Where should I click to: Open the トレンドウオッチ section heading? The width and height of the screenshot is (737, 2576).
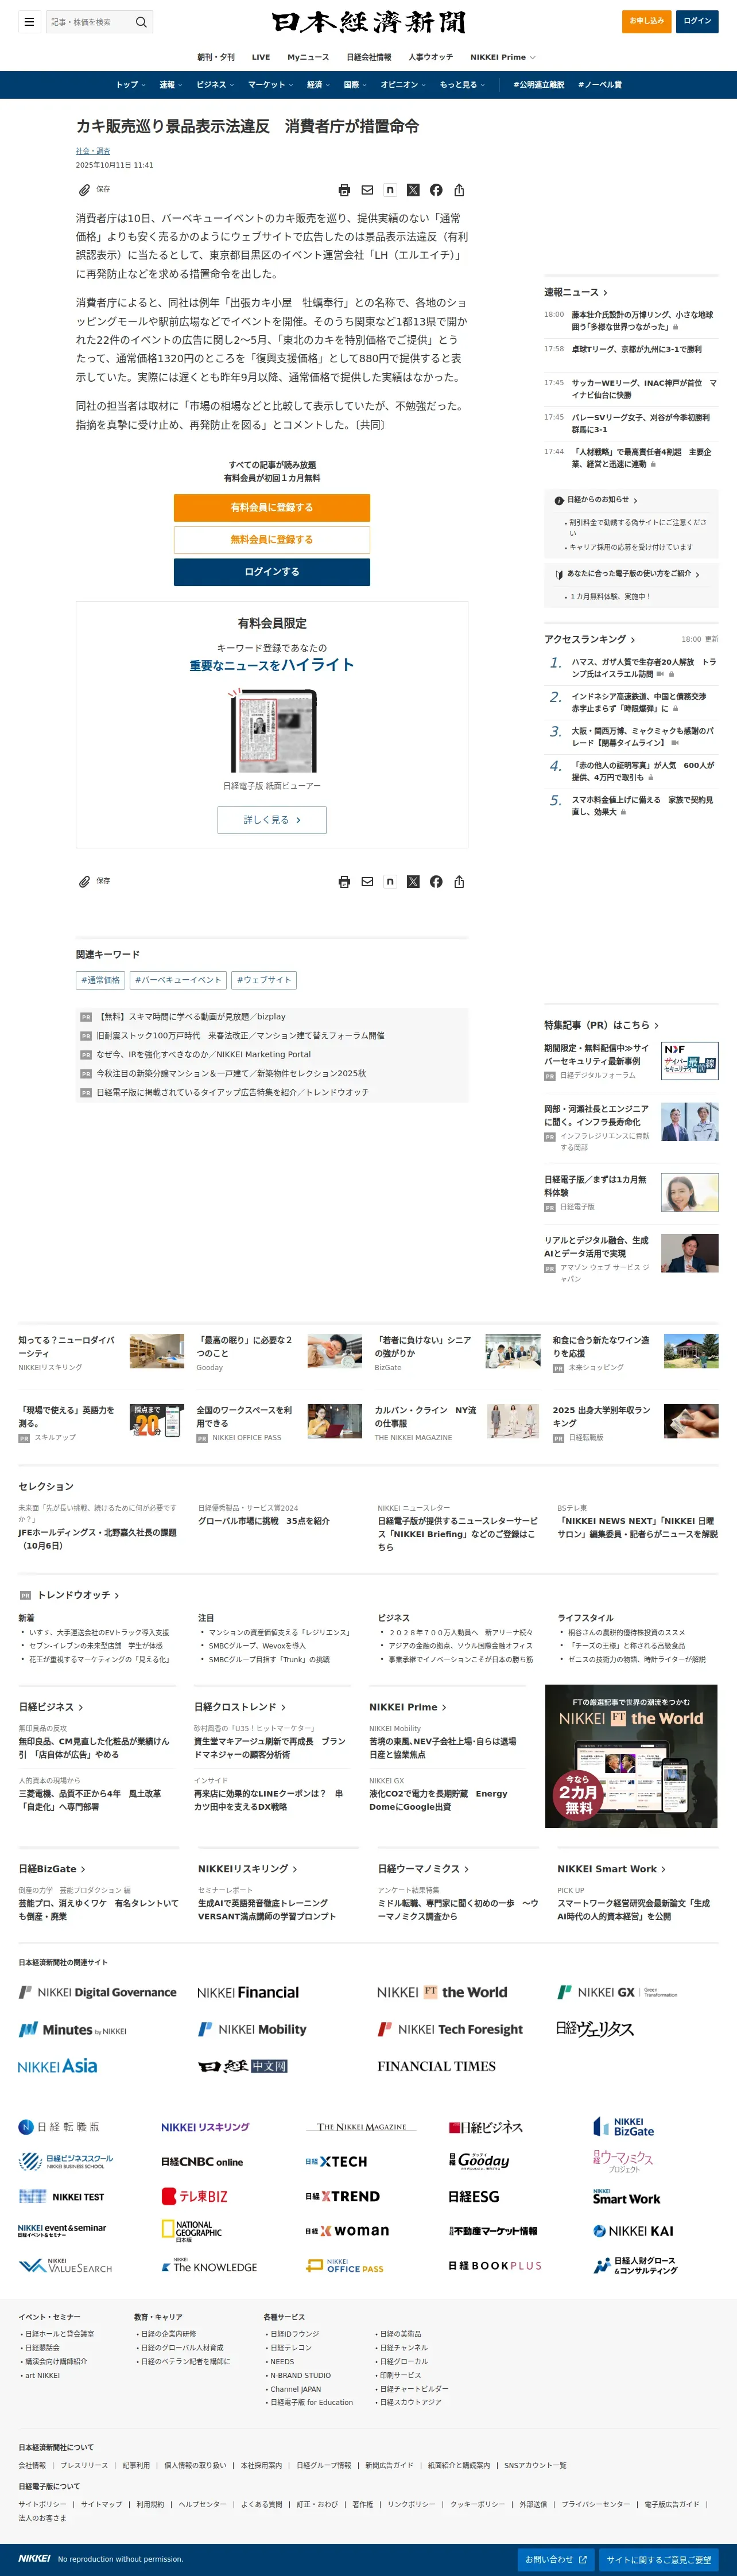click(x=78, y=1595)
